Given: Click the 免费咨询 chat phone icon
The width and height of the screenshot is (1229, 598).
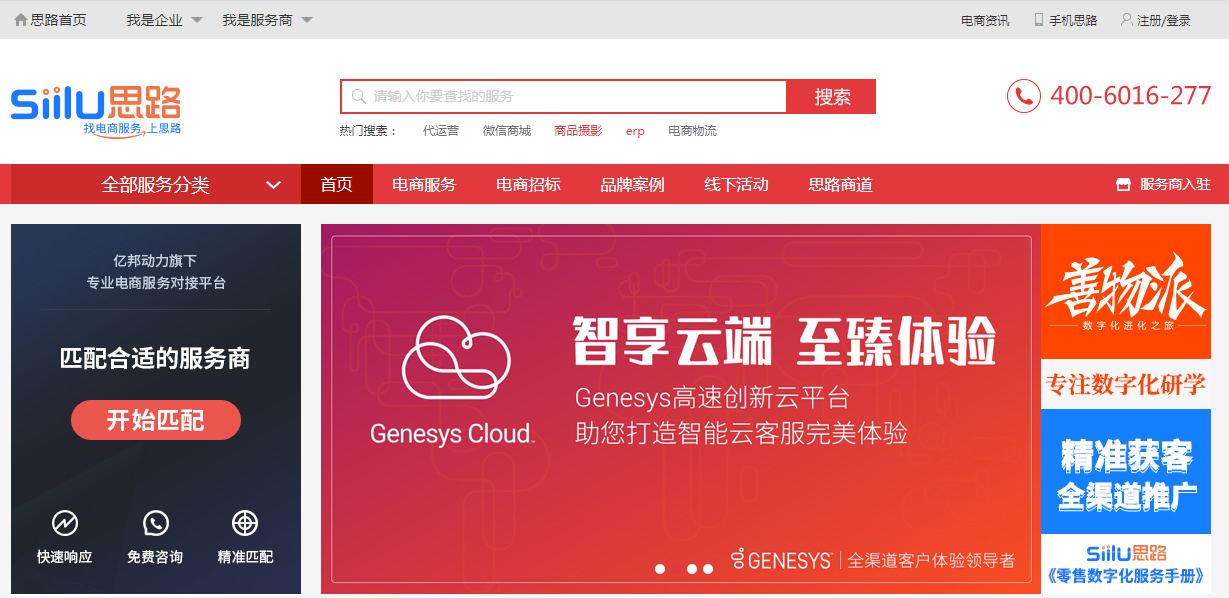Looking at the screenshot, I should point(155,523).
